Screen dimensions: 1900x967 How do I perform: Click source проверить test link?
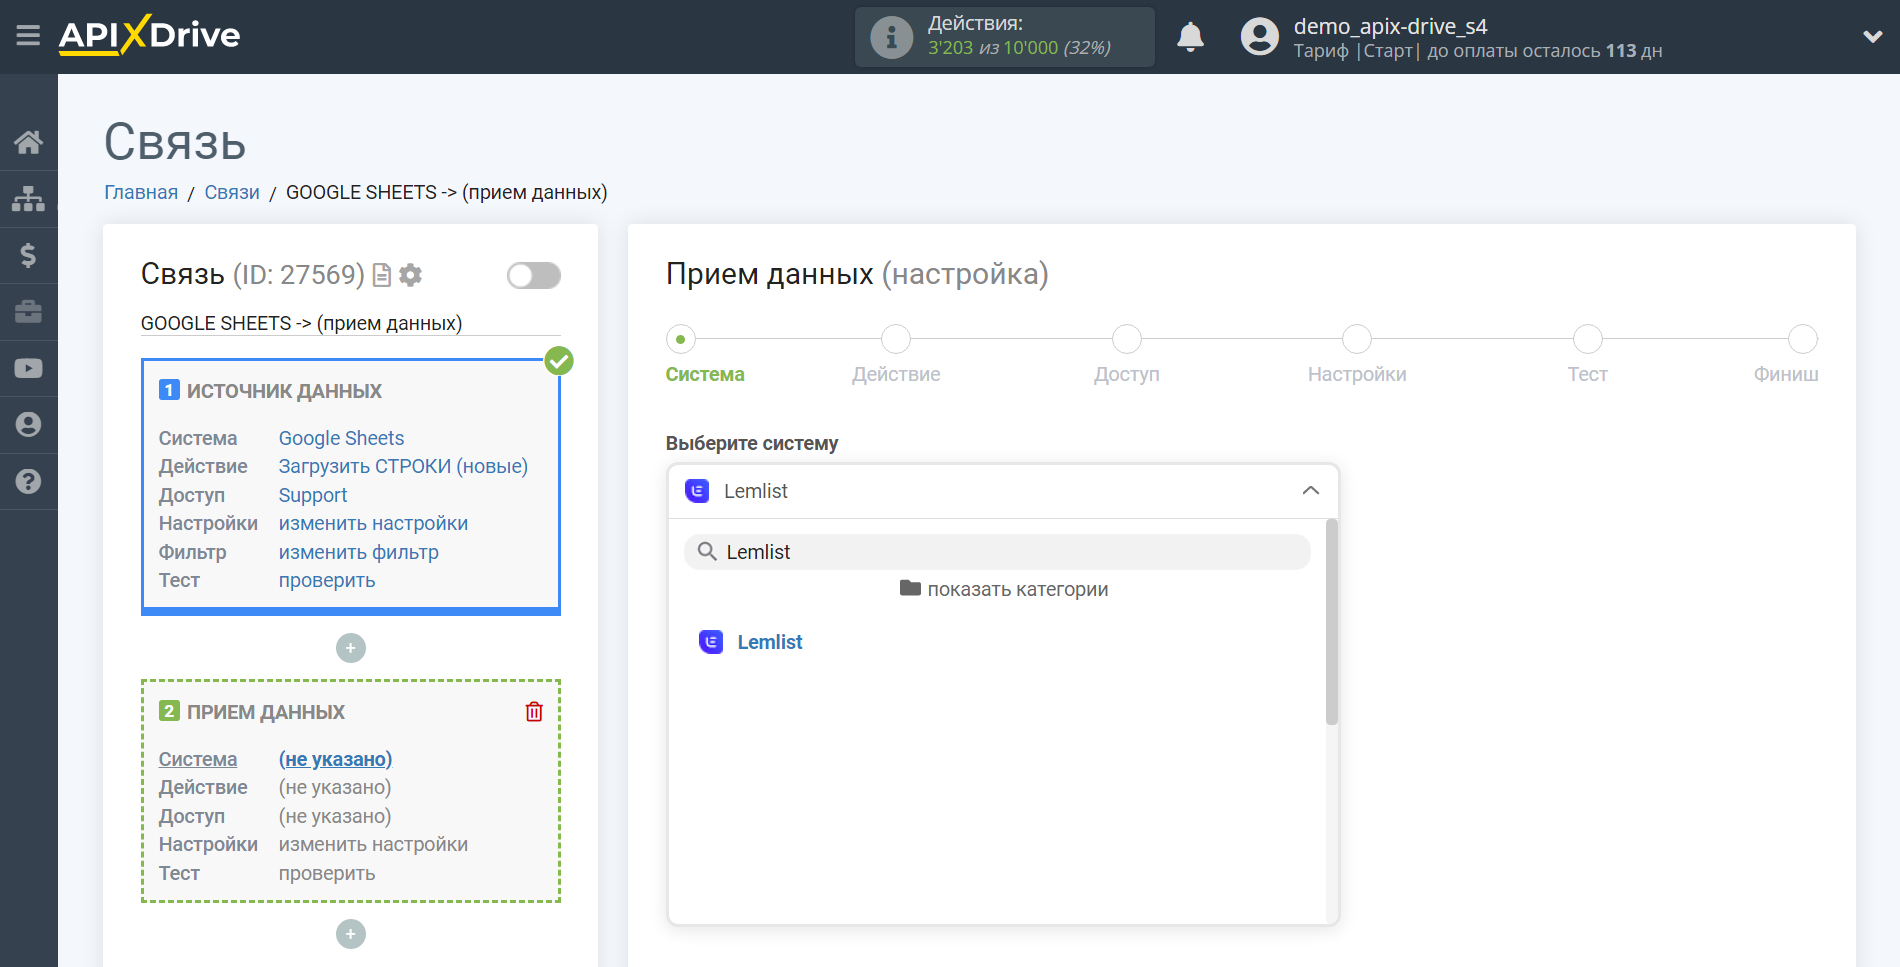(327, 580)
